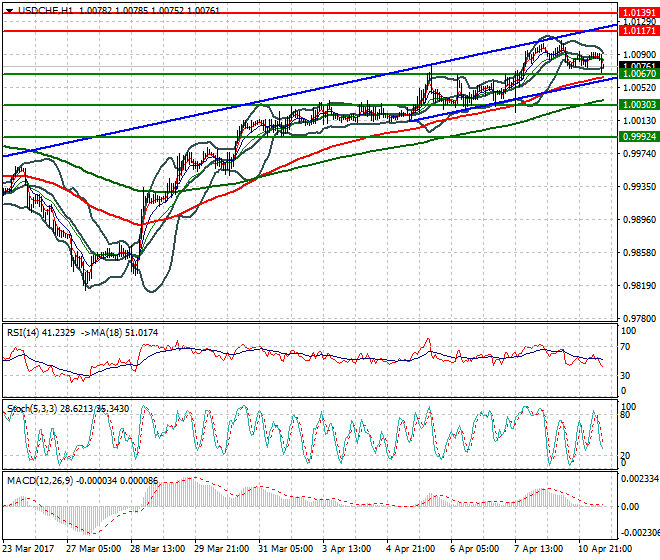This screenshot has width=660, height=560.
Task: Click the 31 Mar 05:00 time label
Action: click(285, 549)
